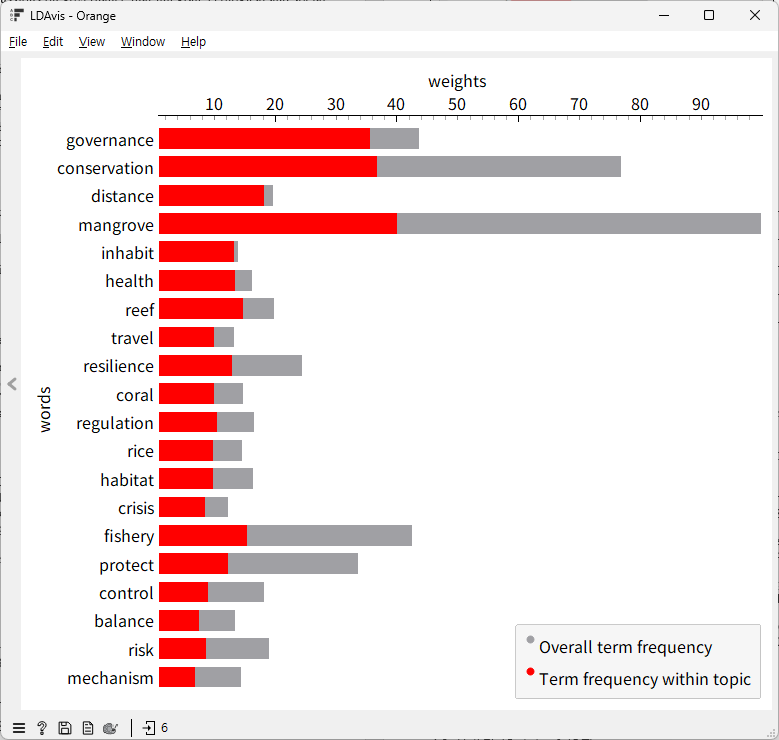The image size is (779, 740).
Task: Open the File menu
Action: [18, 42]
